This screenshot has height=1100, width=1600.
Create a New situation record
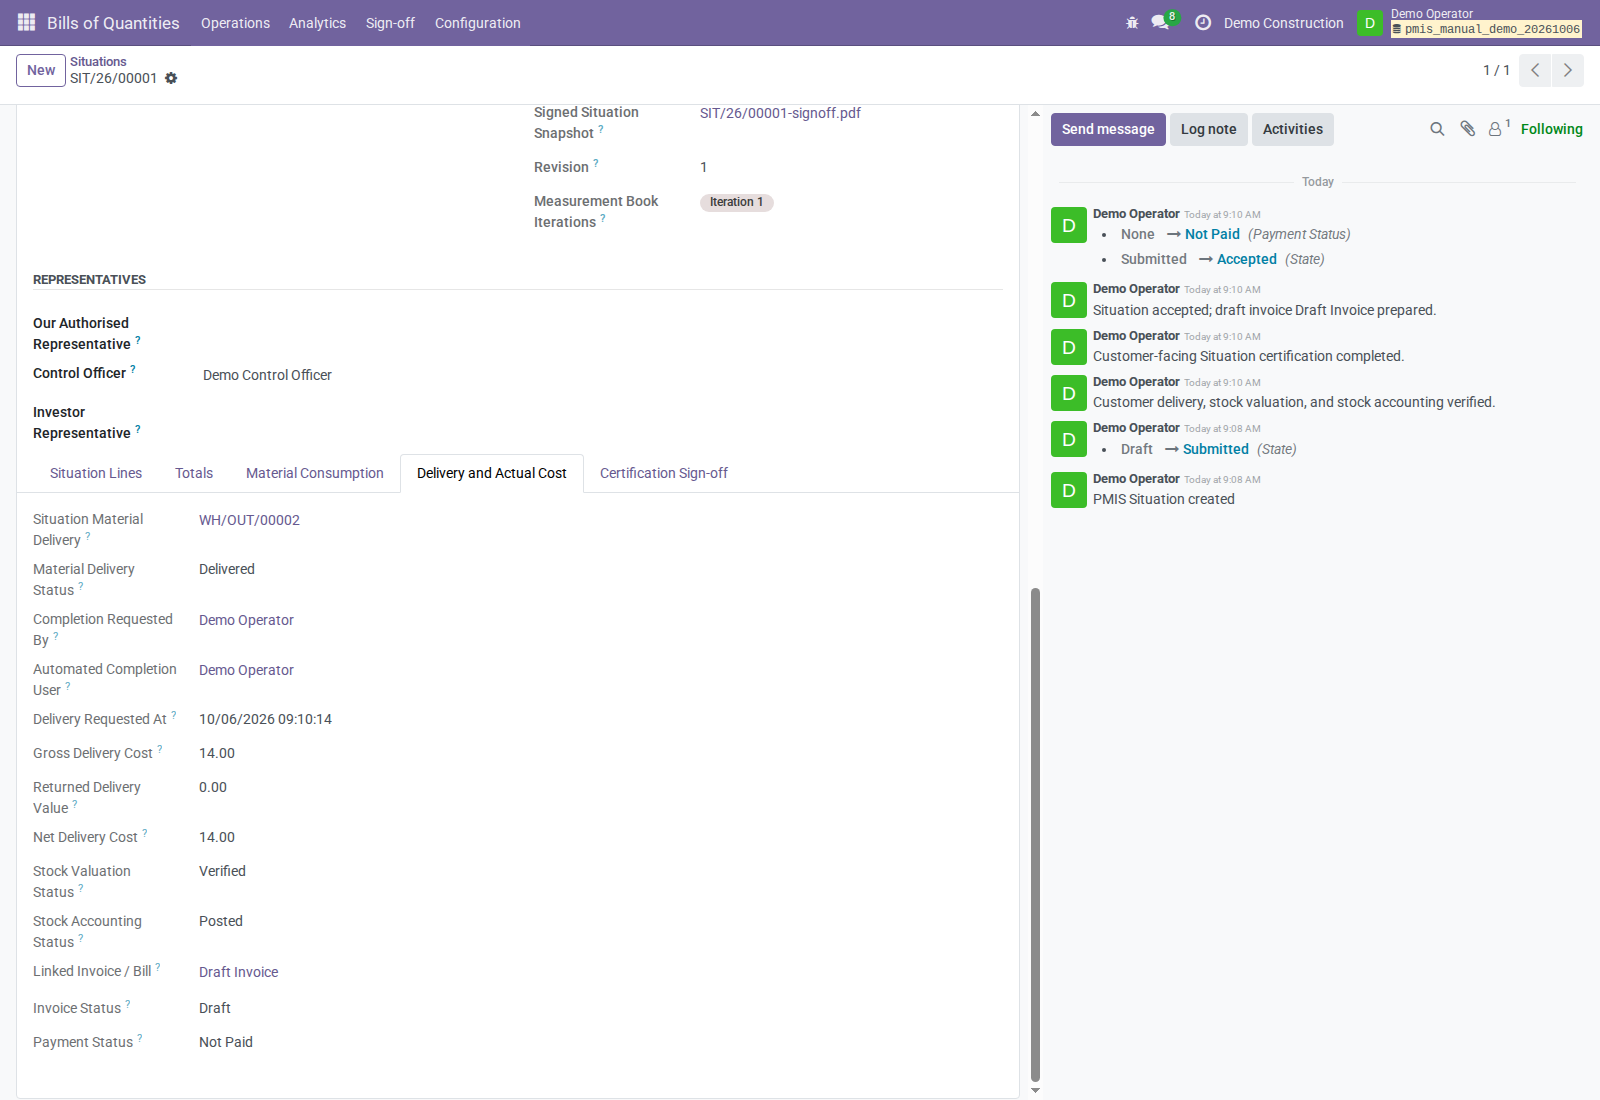tap(41, 70)
